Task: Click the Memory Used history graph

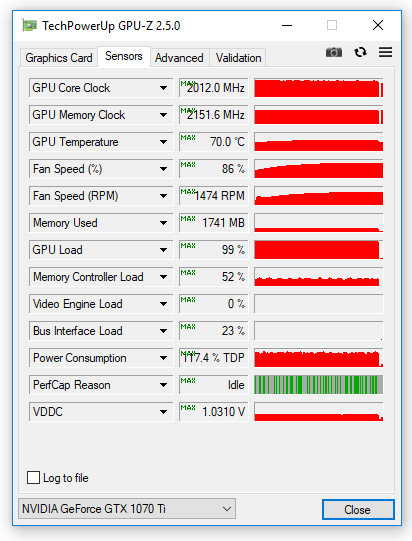Action: point(318,223)
